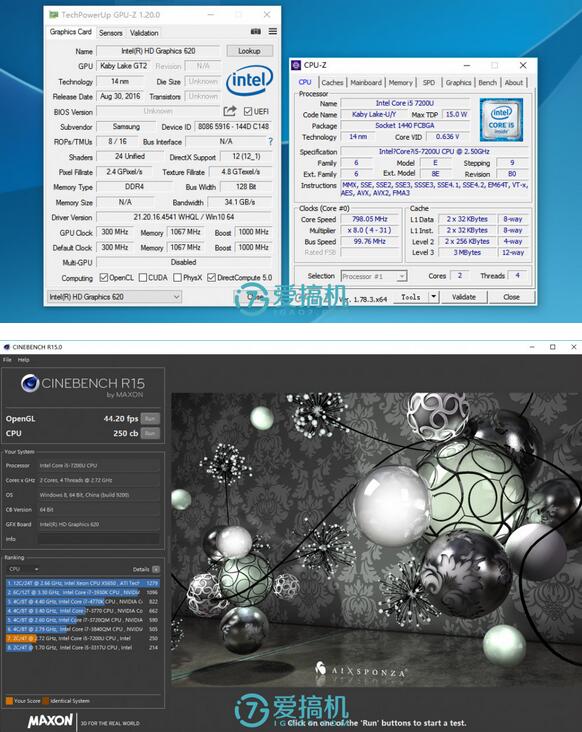Select ranking row Core i7-3930K
582x732 pixels.
(83, 592)
